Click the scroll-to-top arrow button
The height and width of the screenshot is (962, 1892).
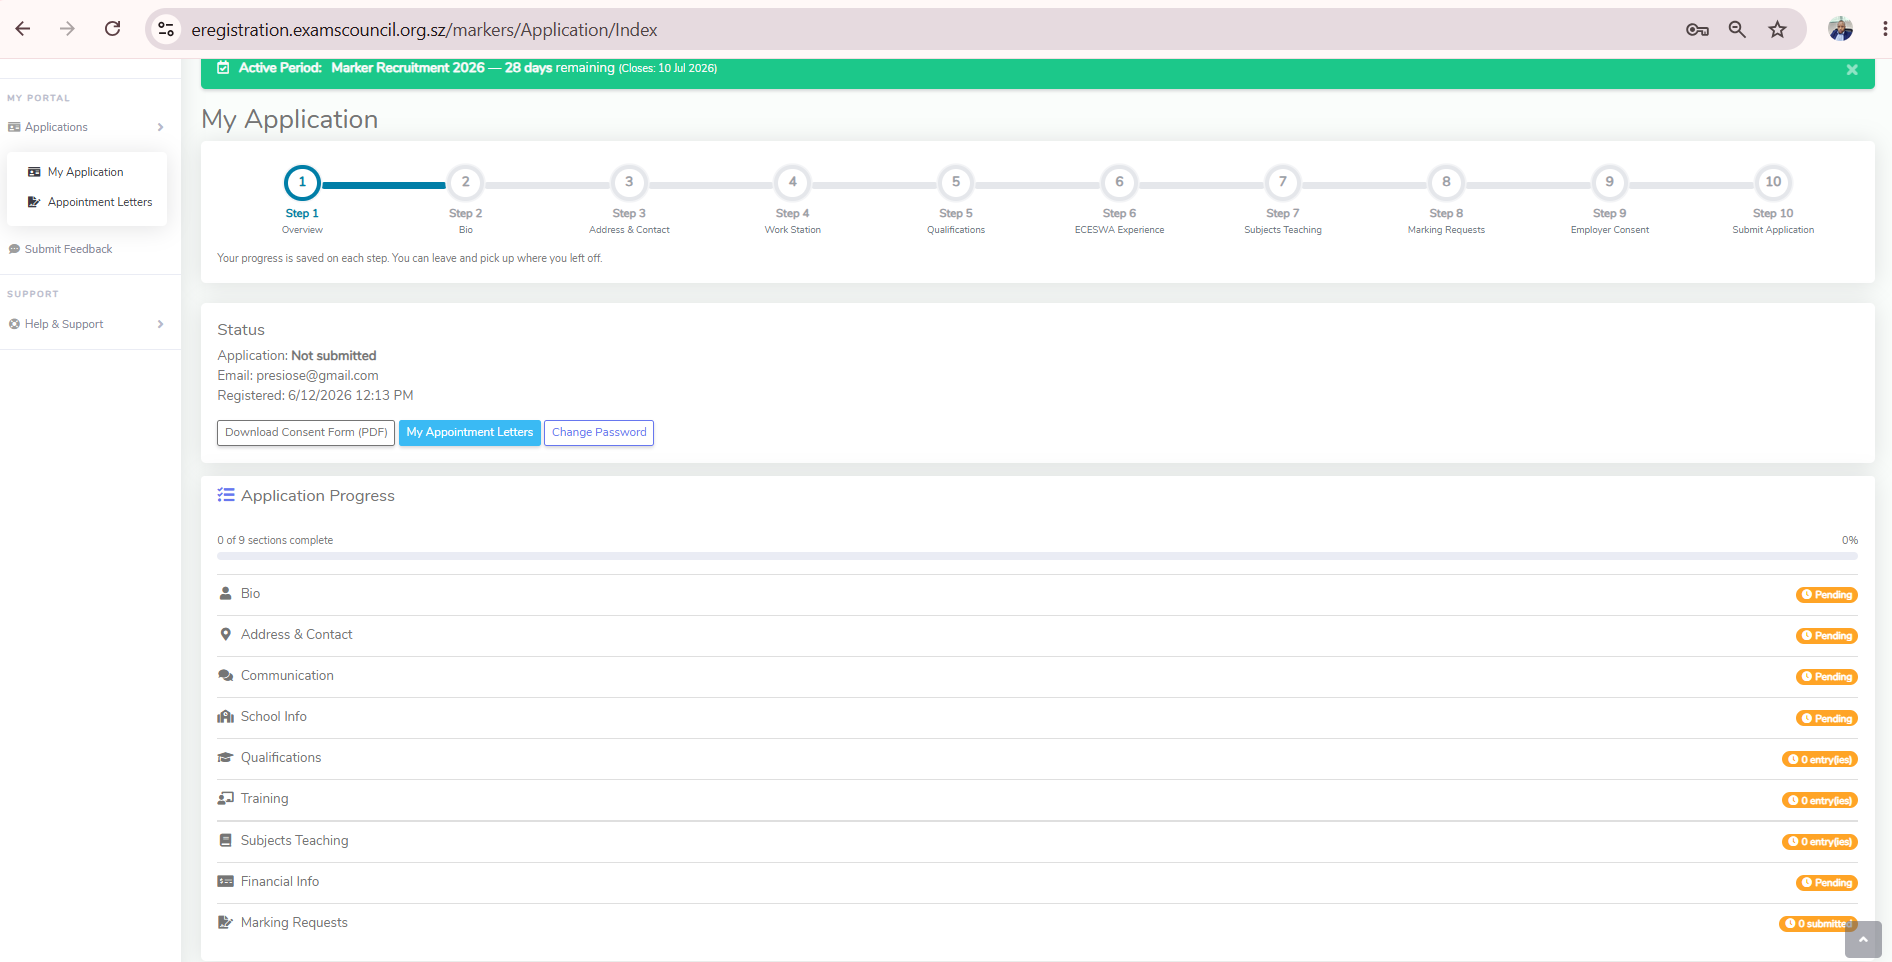(x=1863, y=940)
